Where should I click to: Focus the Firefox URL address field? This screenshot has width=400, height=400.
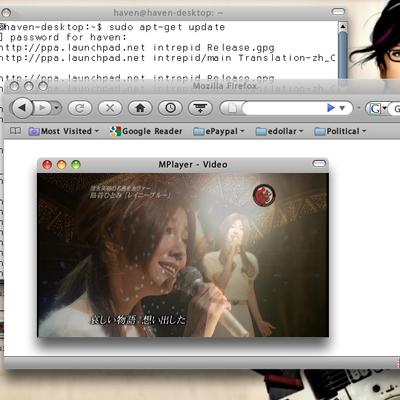(x=284, y=108)
